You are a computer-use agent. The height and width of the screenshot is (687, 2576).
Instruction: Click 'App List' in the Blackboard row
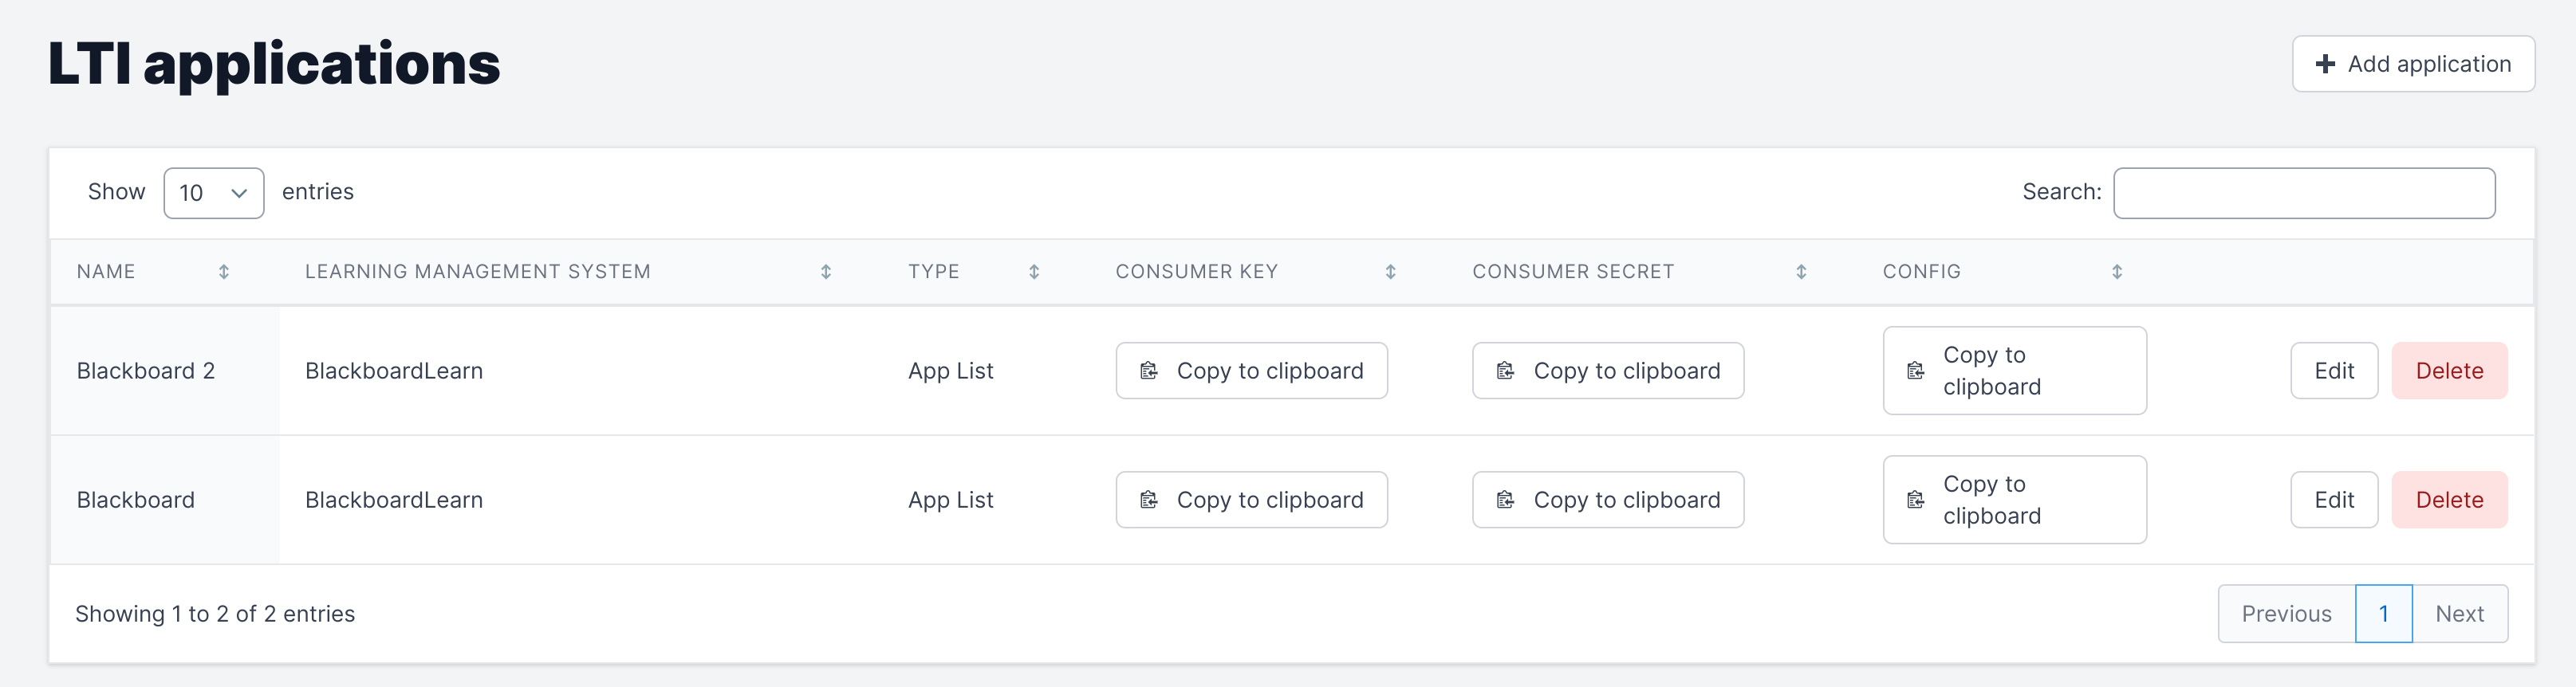(950, 500)
